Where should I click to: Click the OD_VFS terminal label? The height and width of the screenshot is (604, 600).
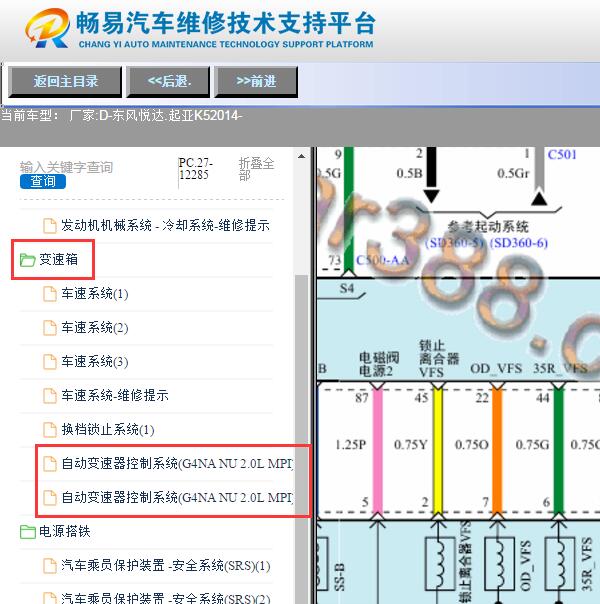click(x=496, y=369)
